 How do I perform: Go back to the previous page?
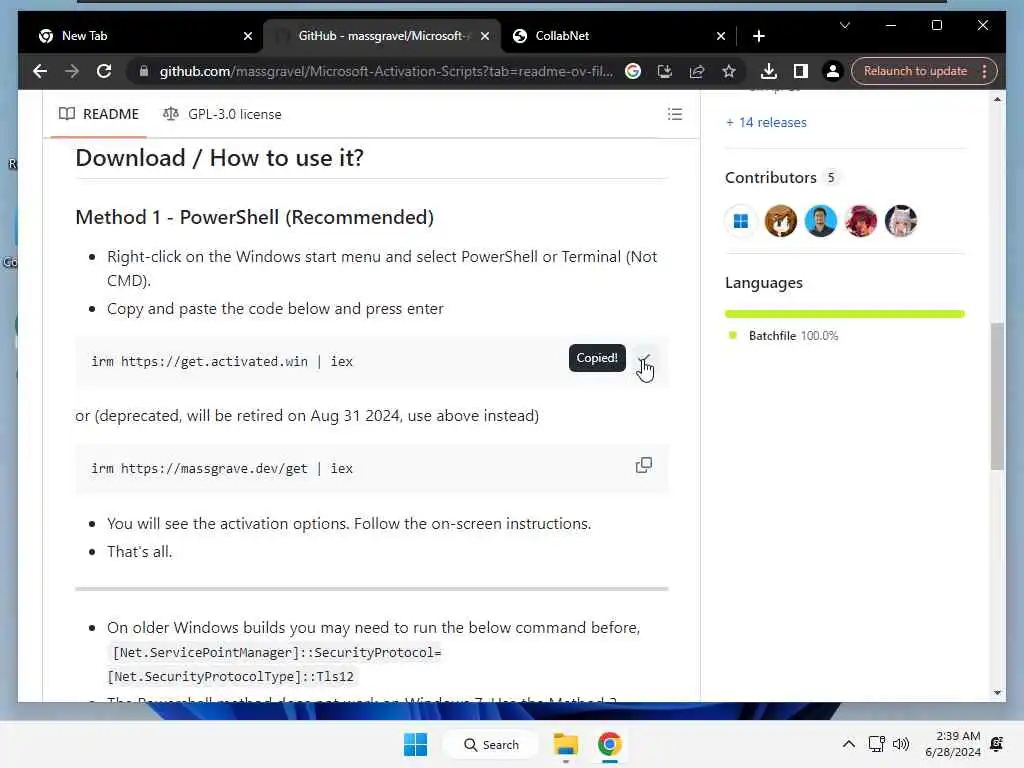click(40, 71)
